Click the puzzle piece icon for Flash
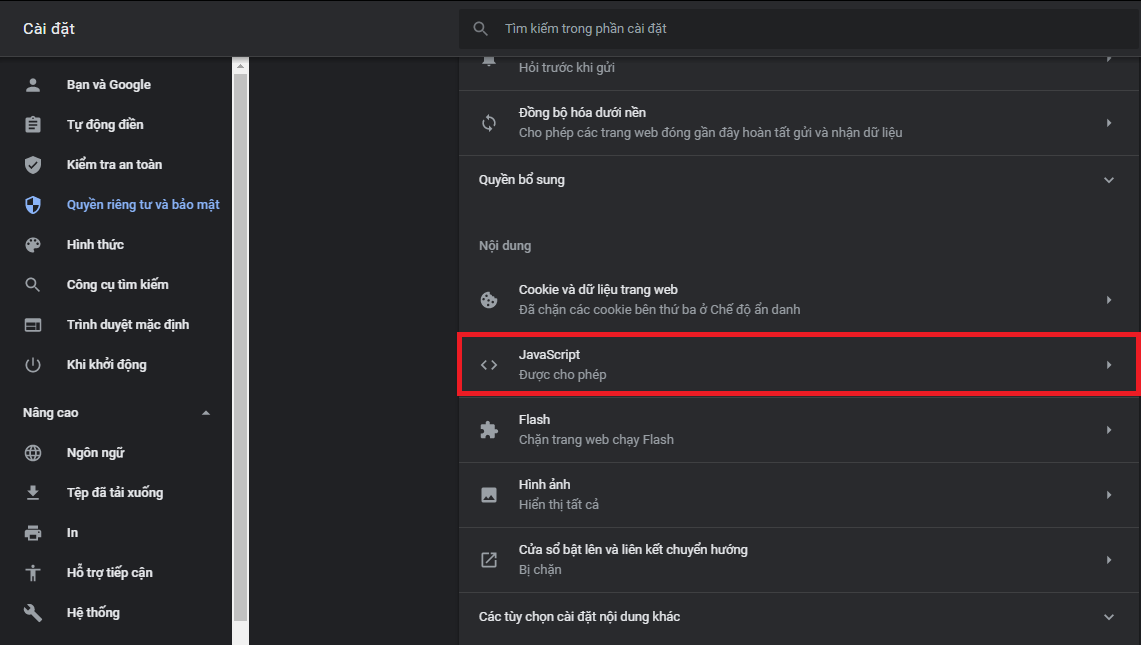 pyautogui.click(x=489, y=430)
